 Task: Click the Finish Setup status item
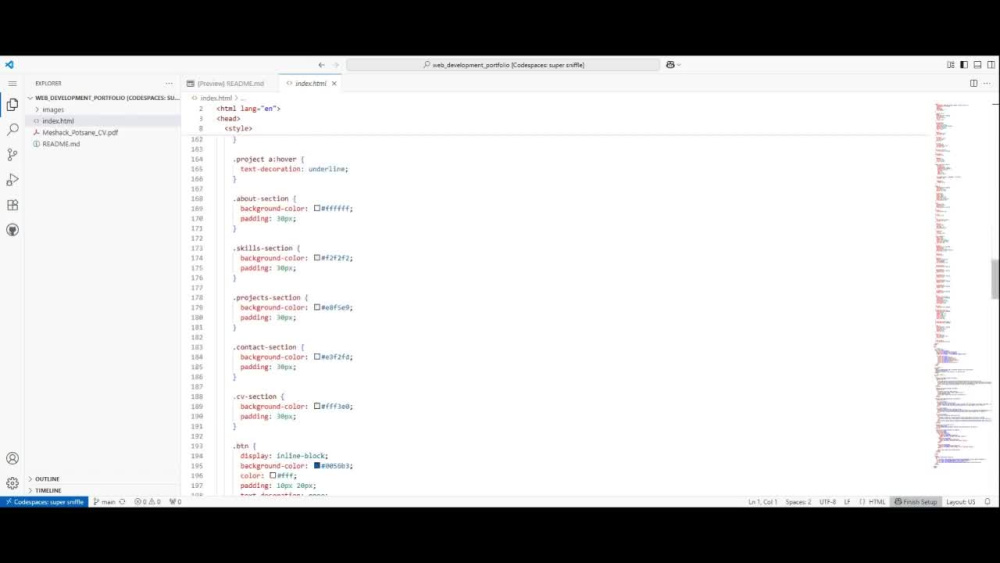(916, 502)
